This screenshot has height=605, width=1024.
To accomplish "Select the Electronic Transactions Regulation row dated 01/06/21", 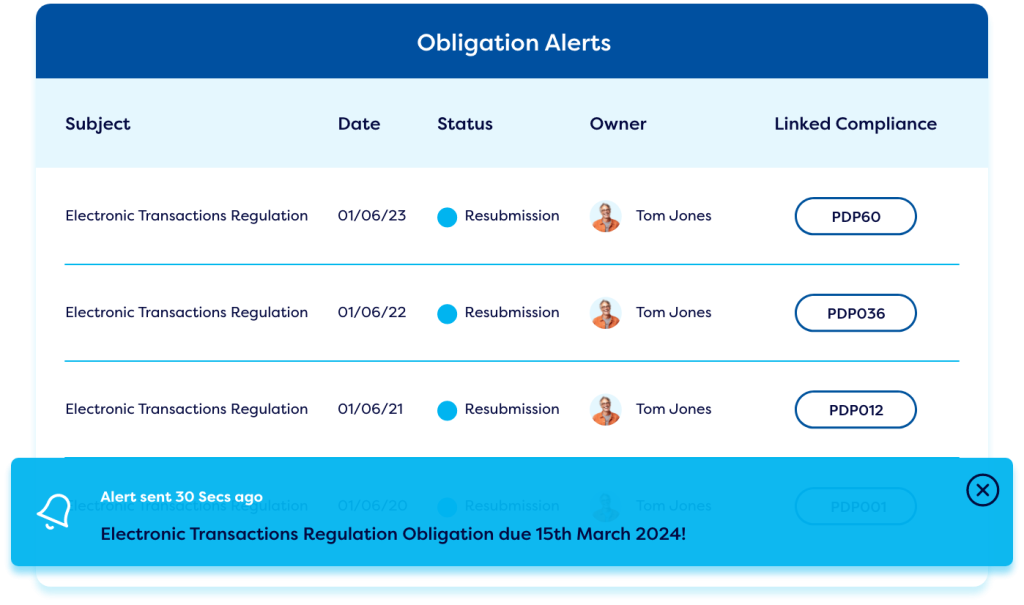I will pyautogui.click(x=186, y=409).
